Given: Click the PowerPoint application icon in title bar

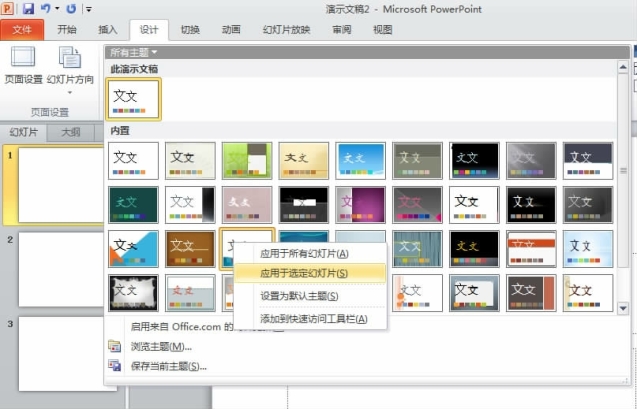Looking at the screenshot, I should click(x=9, y=8).
